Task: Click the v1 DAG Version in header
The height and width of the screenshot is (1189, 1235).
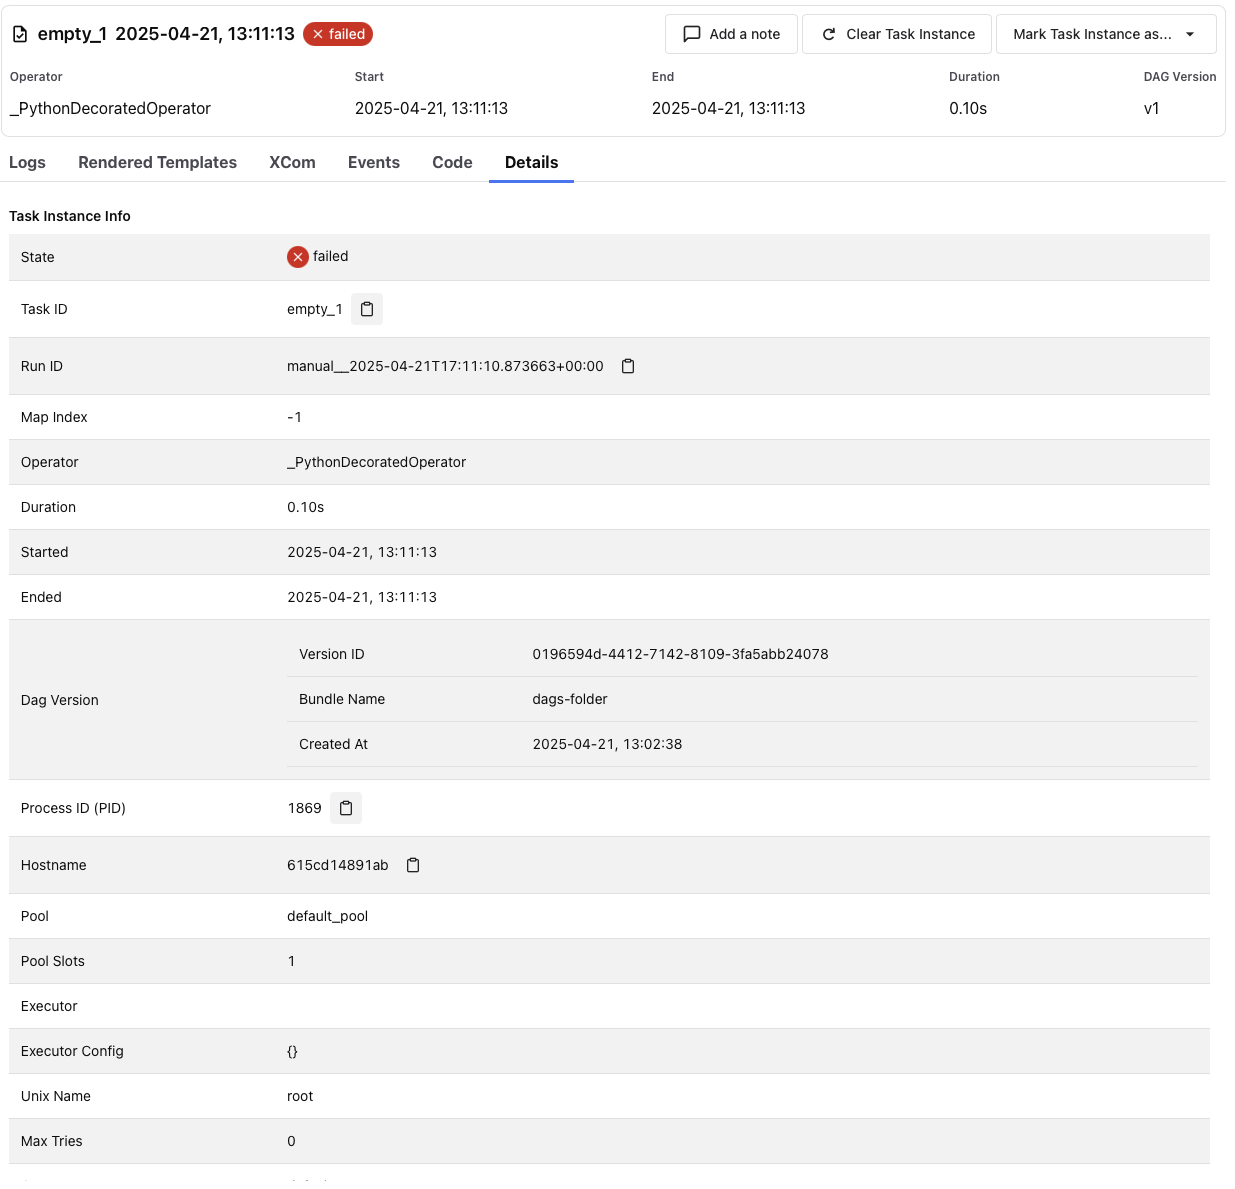Action: coord(1151,108)
